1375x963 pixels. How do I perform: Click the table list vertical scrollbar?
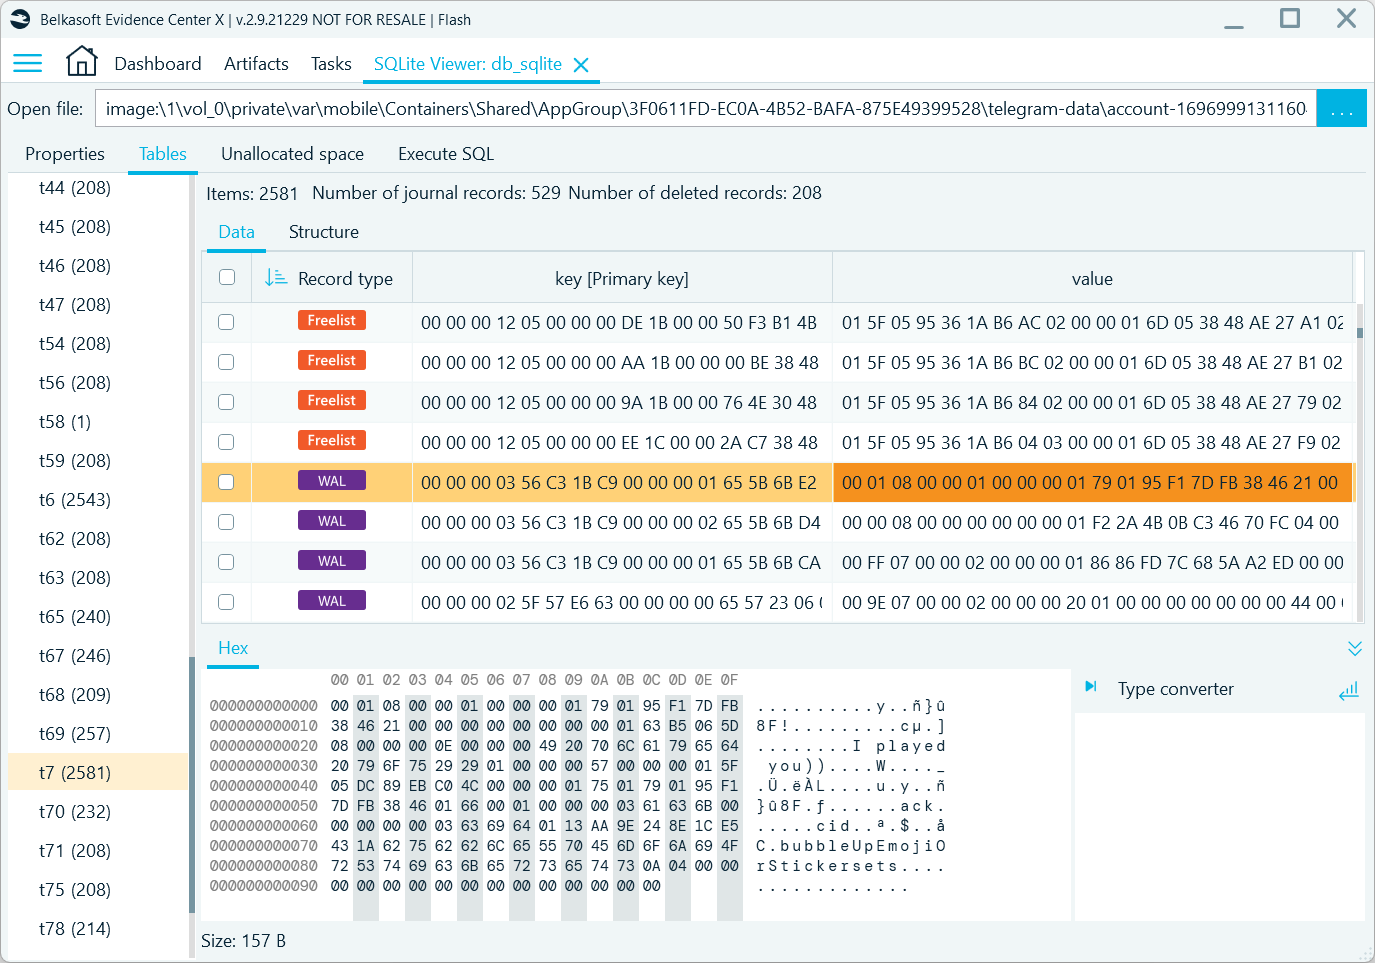pos(191,780)
